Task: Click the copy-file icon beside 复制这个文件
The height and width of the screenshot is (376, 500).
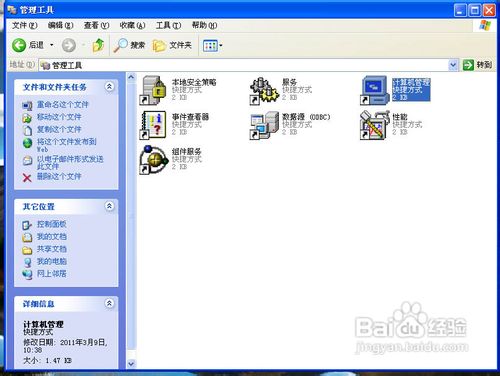Action: coord(27,130)
